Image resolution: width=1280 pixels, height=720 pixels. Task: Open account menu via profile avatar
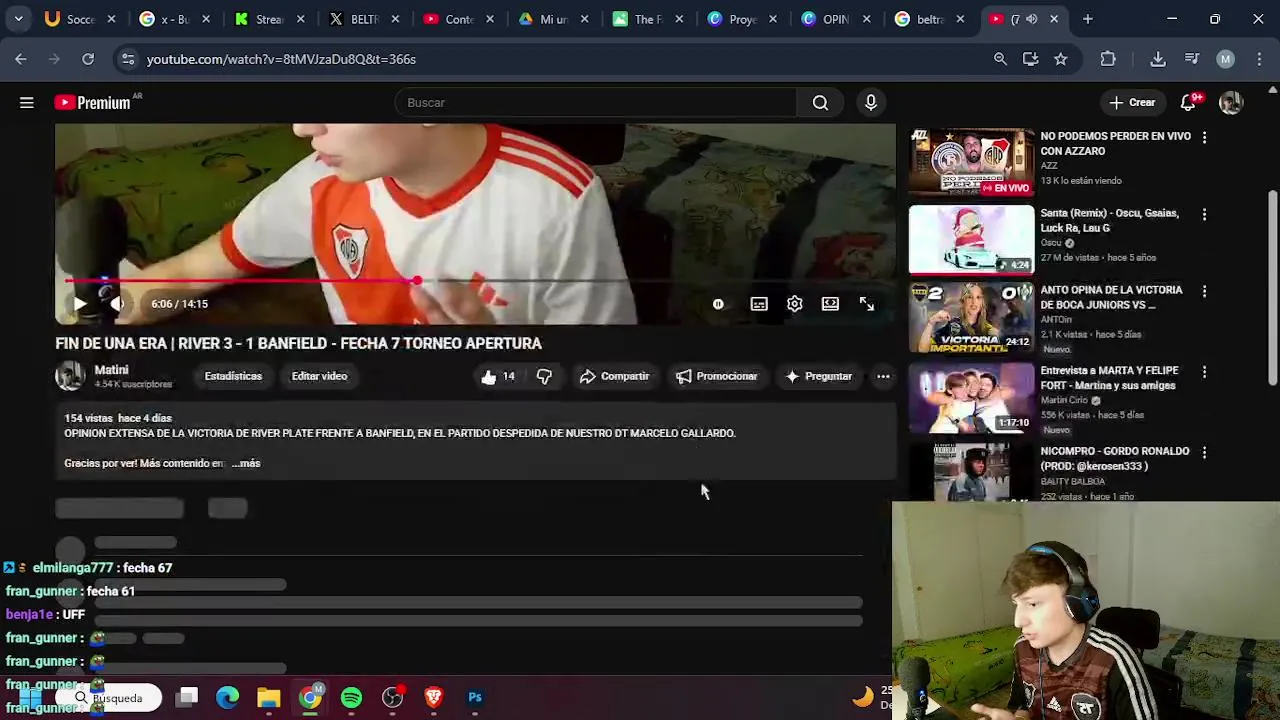coord(1231,102)
